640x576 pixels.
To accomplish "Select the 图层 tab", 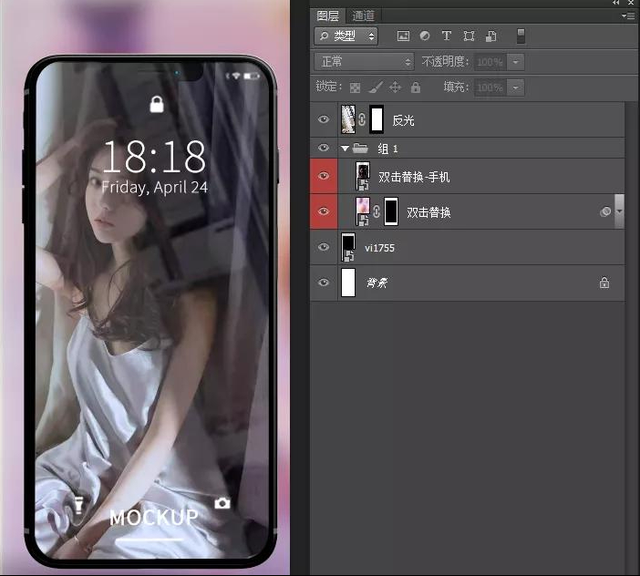I will [328, 16].
